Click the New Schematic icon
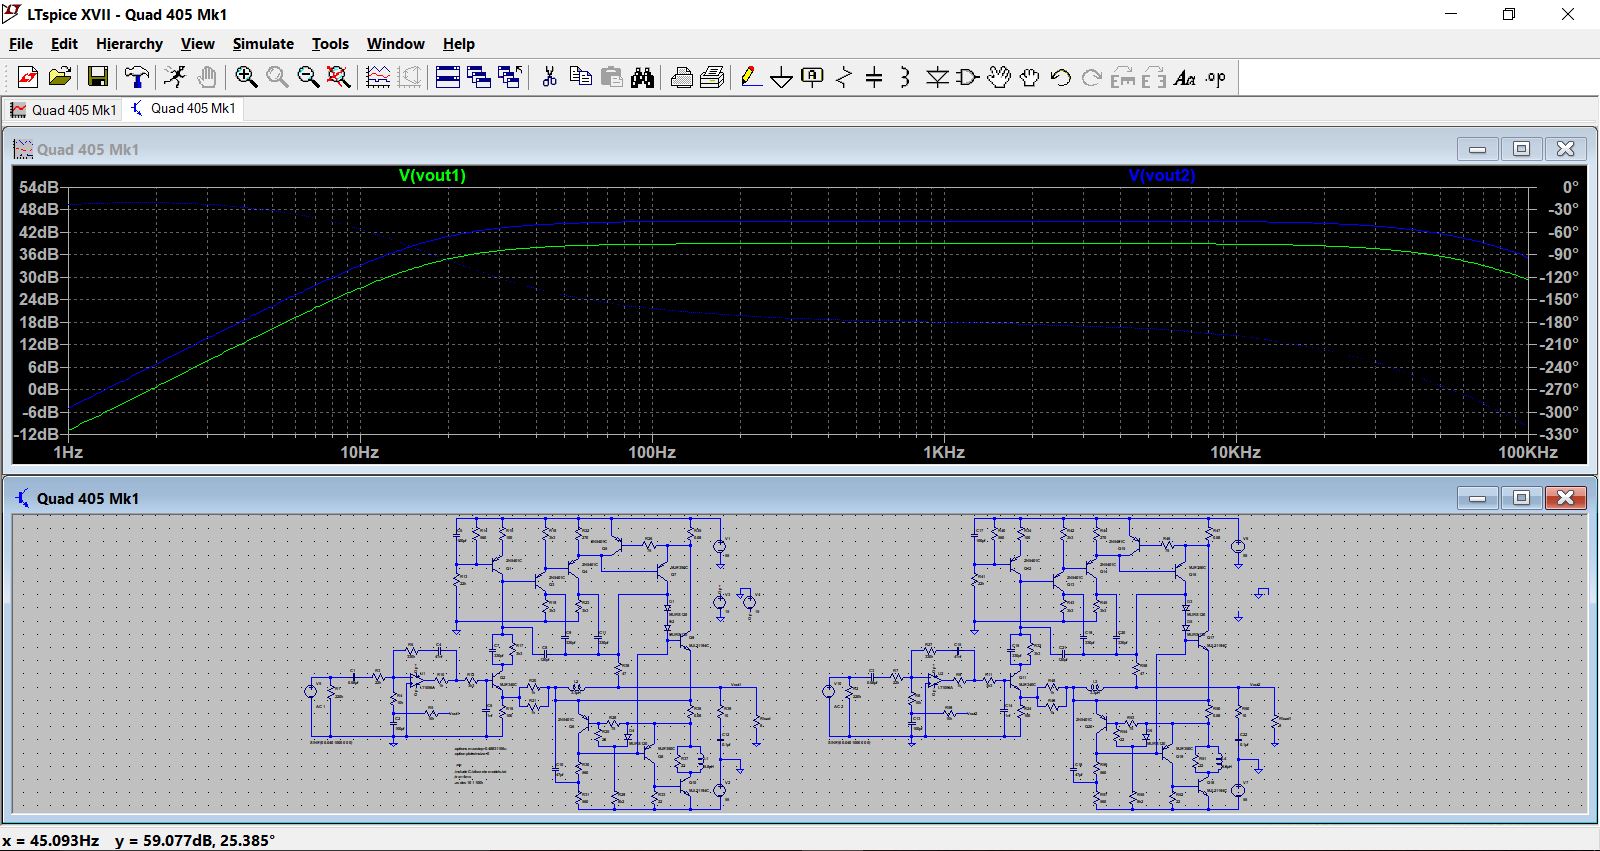The image size is (1600, 851). click(x=27, y=77)
